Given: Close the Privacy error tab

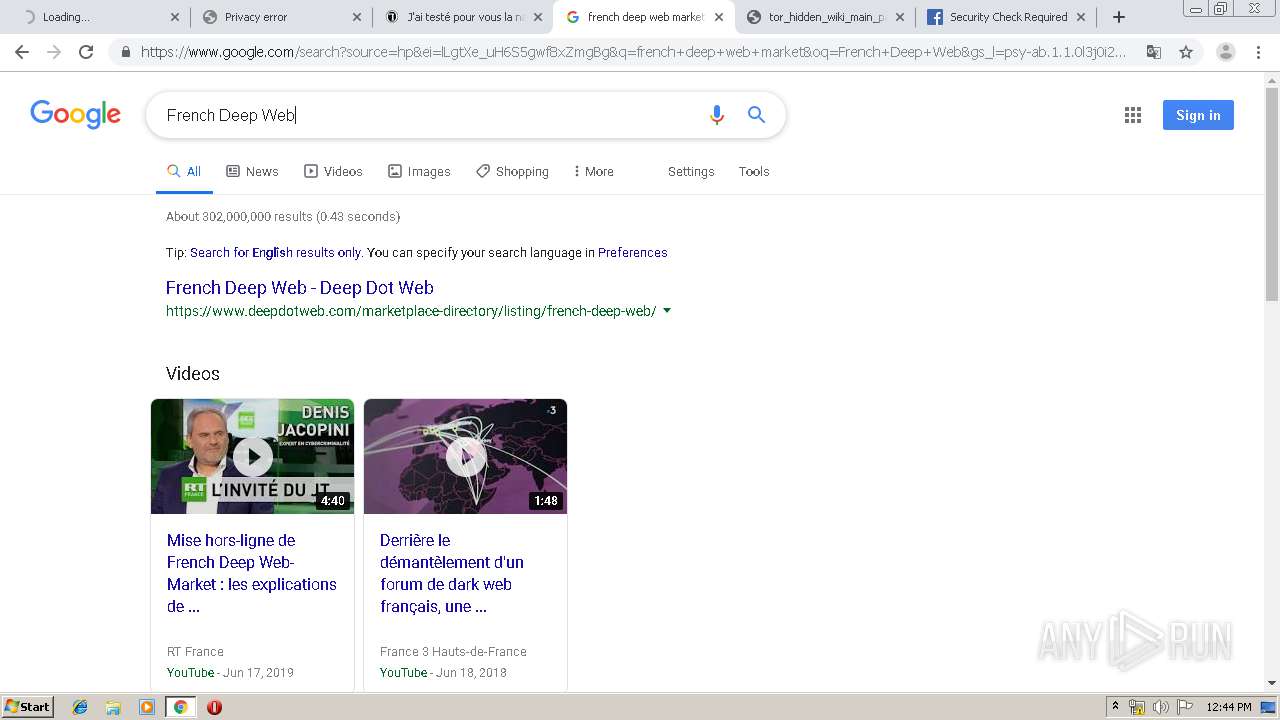Looking at the screenshot, I should (x=357, y=17).
